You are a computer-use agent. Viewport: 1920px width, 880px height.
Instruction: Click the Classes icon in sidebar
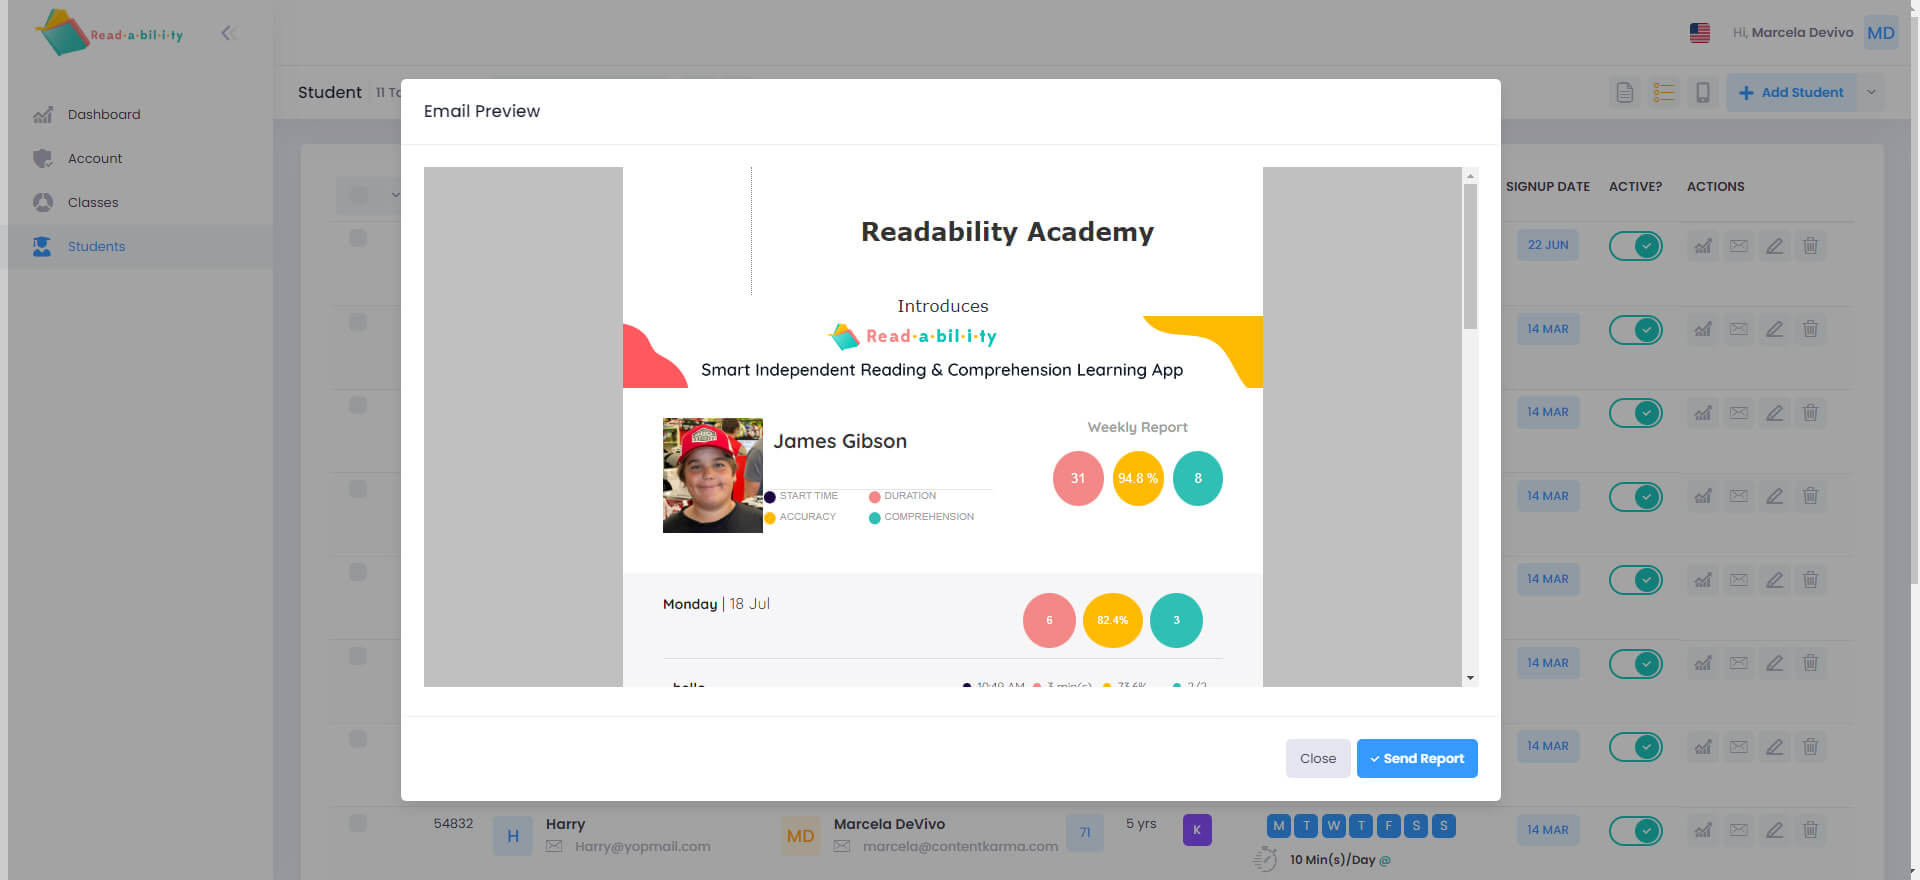[42, 202]
